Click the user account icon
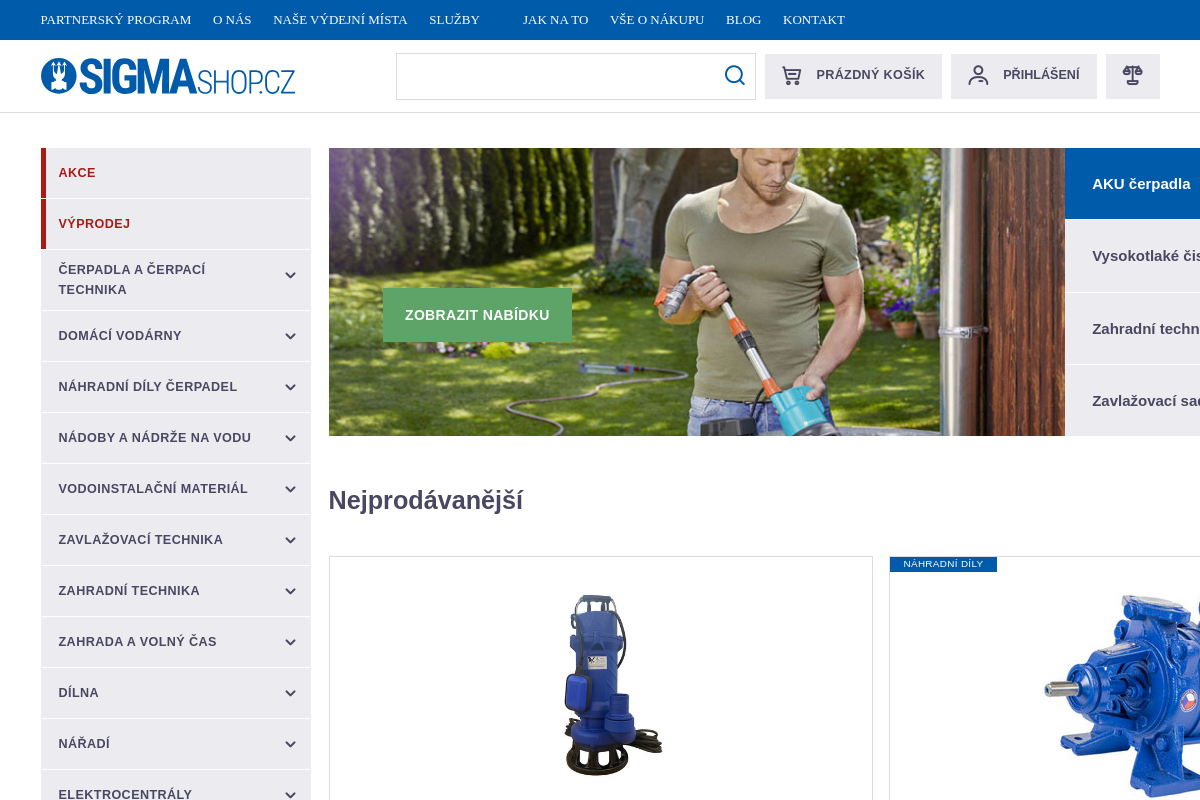Image resolution: width=1200 pixels, height=800 pixels. click(978, 75)
